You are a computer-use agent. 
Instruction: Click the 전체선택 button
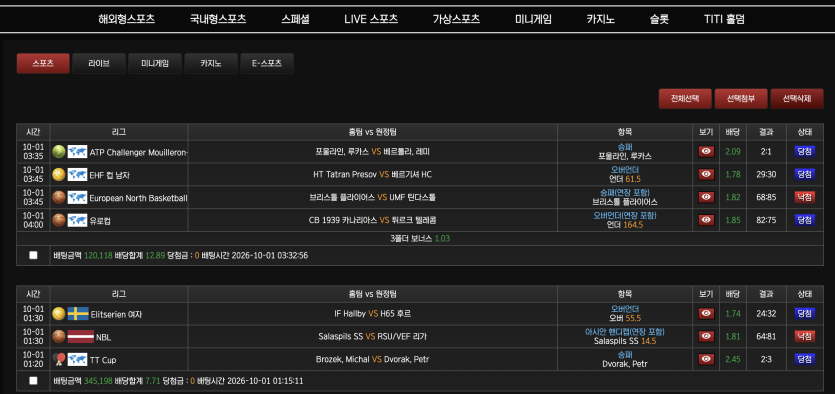[685, 98]
